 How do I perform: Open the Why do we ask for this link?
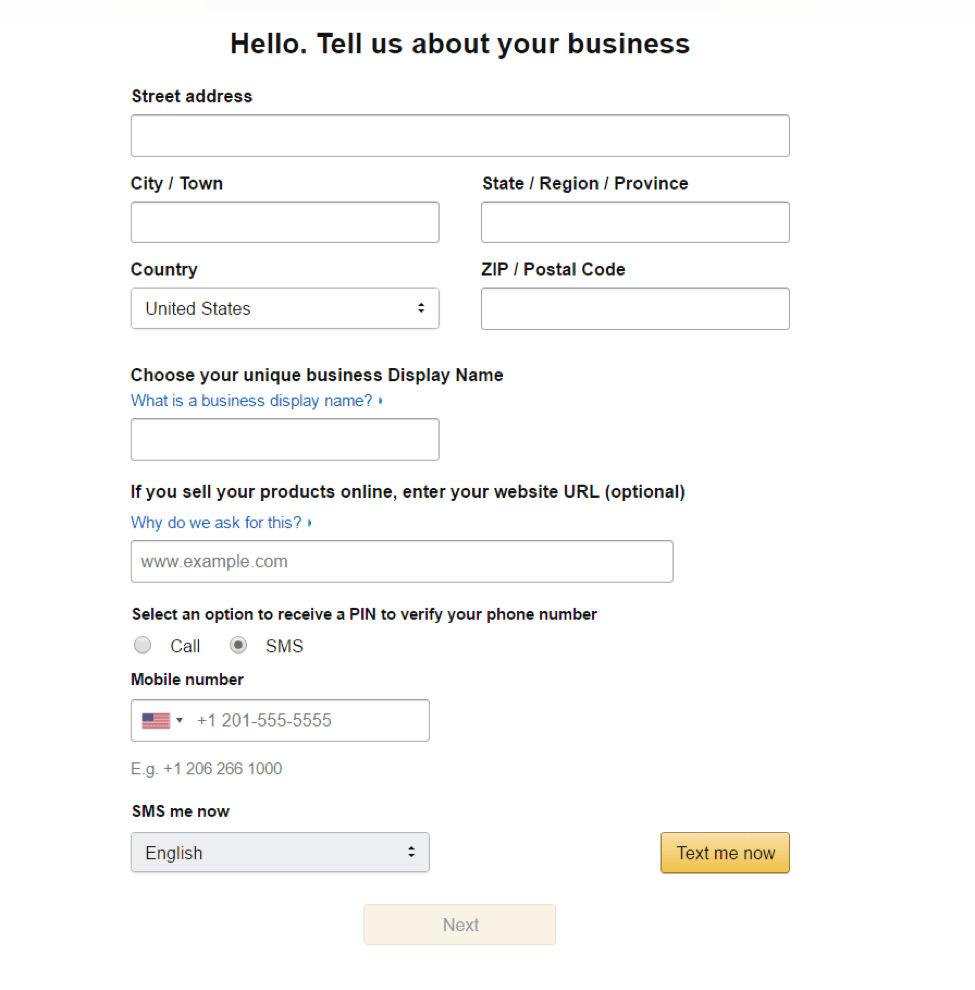[x=215, y=522]
